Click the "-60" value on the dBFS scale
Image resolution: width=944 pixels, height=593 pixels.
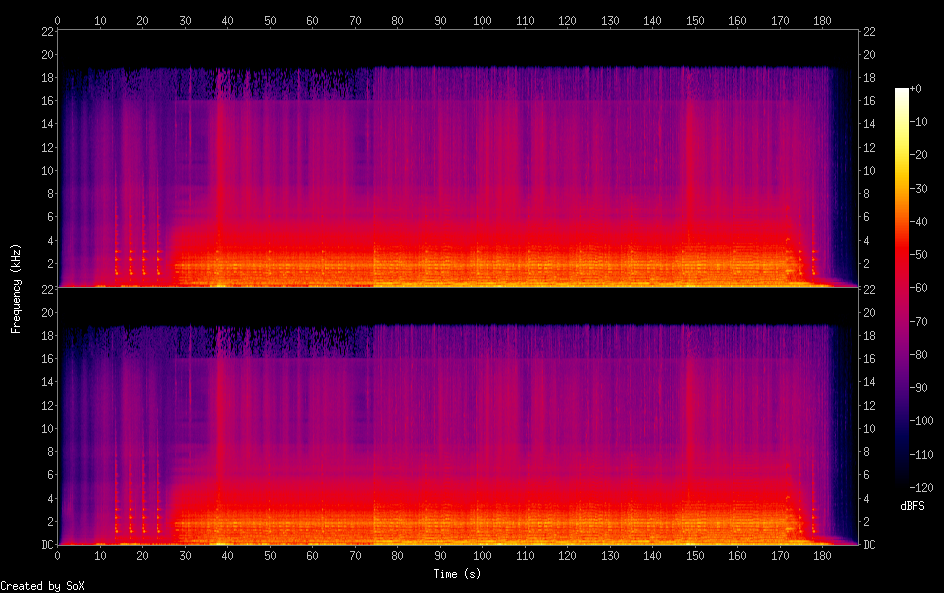point(919,288)
